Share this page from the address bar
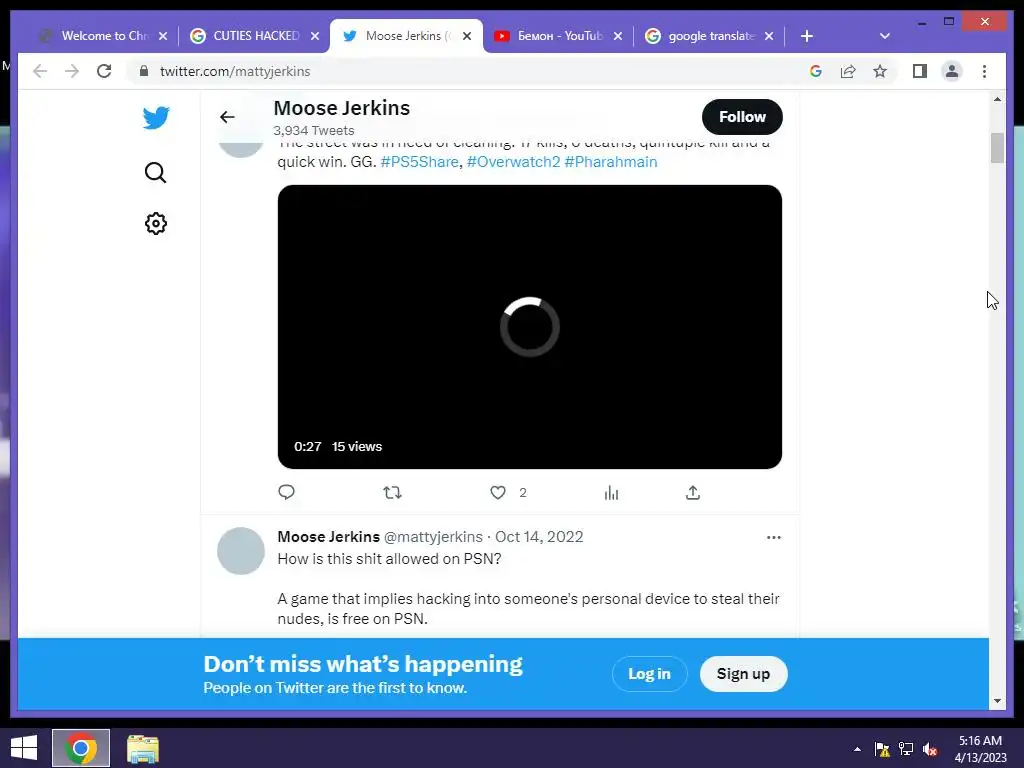 848,71
